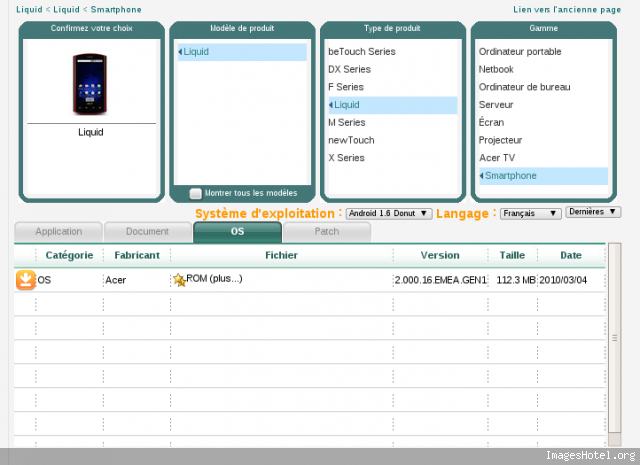Select Ordinateur de bureau in Gamme list
Image resolution: width=640 pixels, height=465 pixels.
524,87
